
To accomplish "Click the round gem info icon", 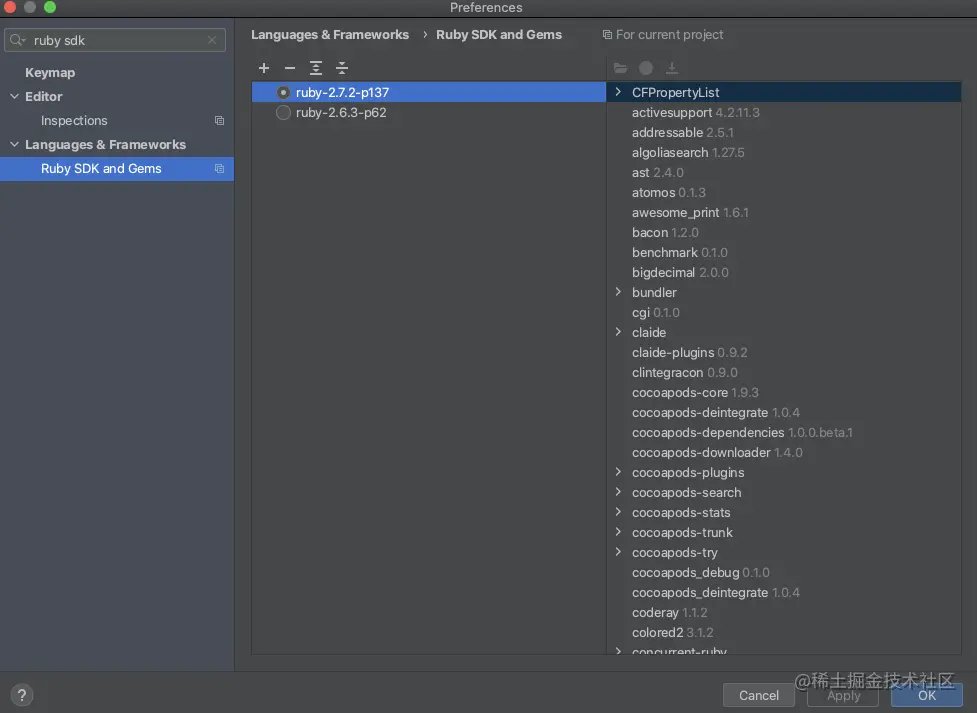I will coord(646,68).
